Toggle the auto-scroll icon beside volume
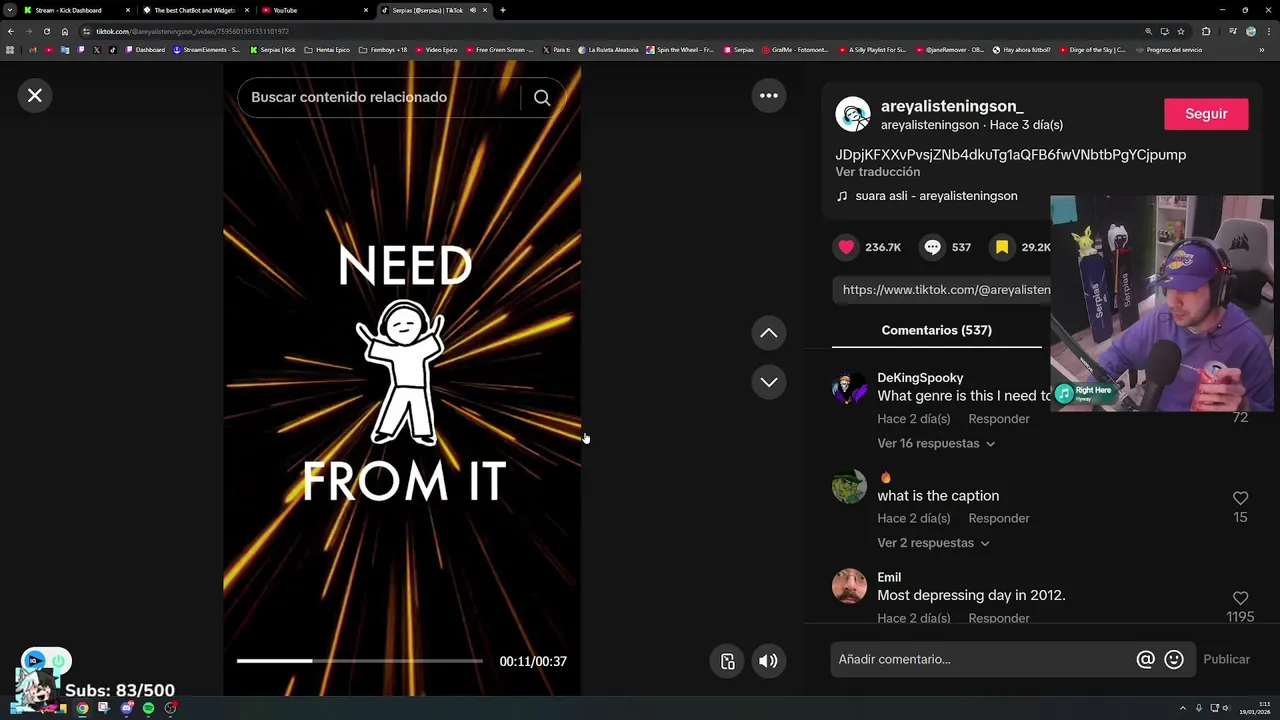The image size is (1280, 720). pos(728,661)
